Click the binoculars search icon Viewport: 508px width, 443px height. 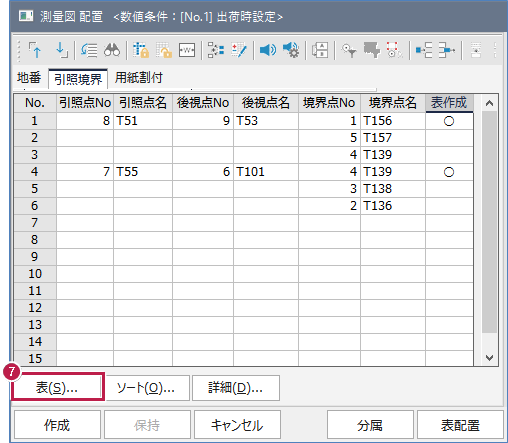[112, 50]
